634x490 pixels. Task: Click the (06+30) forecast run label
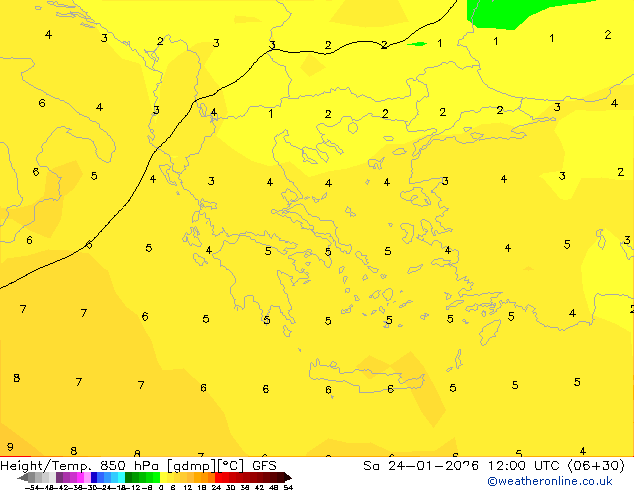tap(596, 466)
